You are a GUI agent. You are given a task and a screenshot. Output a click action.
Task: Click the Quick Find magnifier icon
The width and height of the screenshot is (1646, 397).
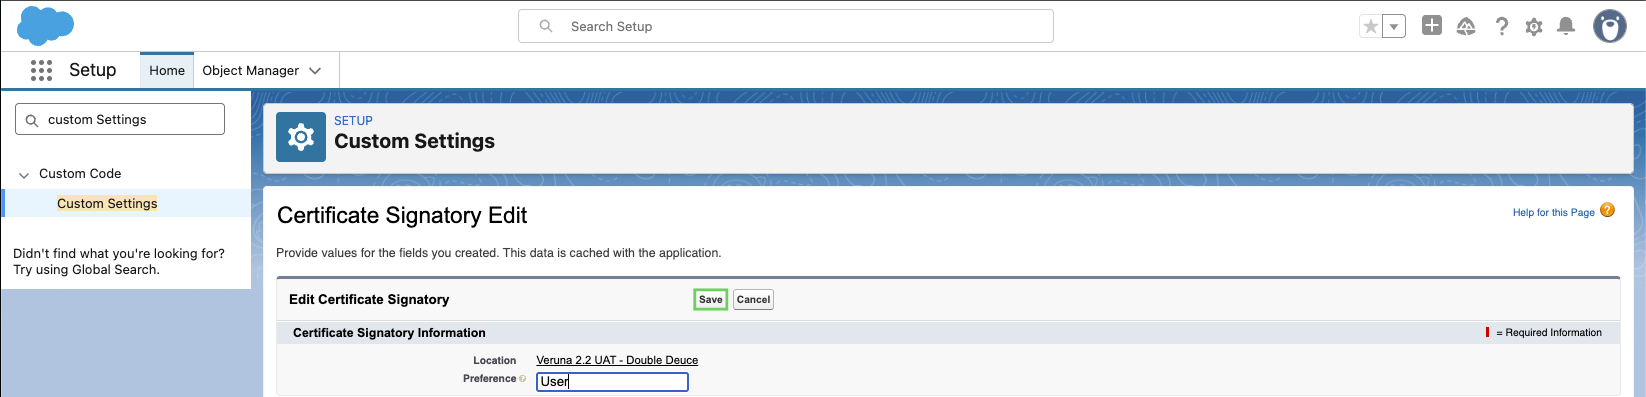[32, 120]
